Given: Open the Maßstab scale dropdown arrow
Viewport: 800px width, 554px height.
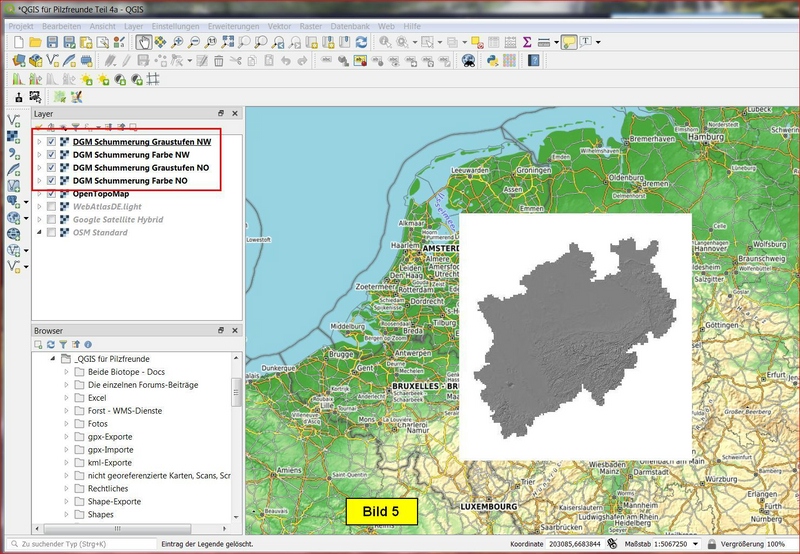Looking at the screenshot, I should [695, 544].
